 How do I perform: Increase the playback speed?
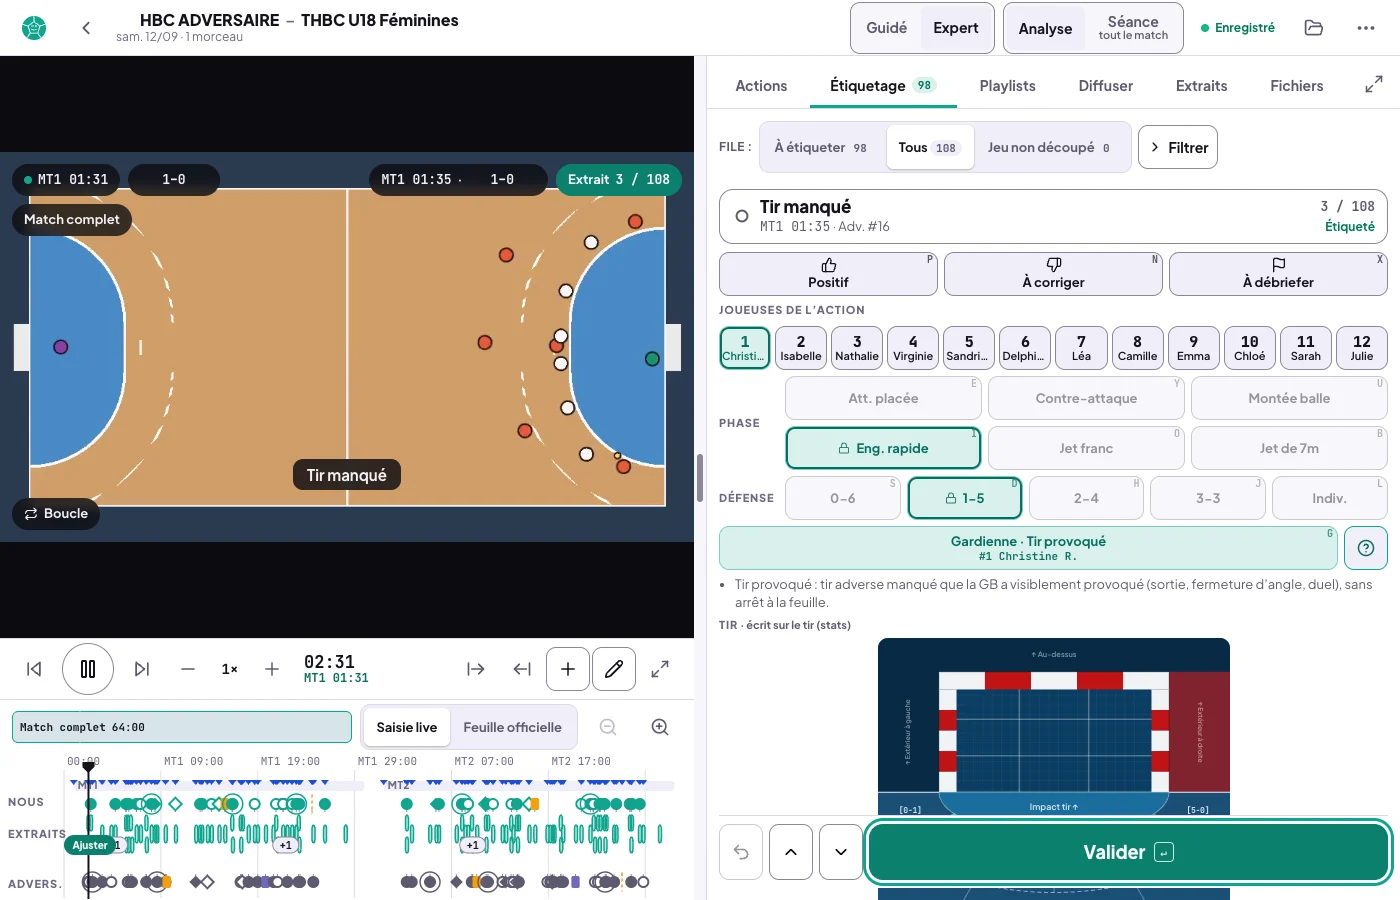point(272,669)
